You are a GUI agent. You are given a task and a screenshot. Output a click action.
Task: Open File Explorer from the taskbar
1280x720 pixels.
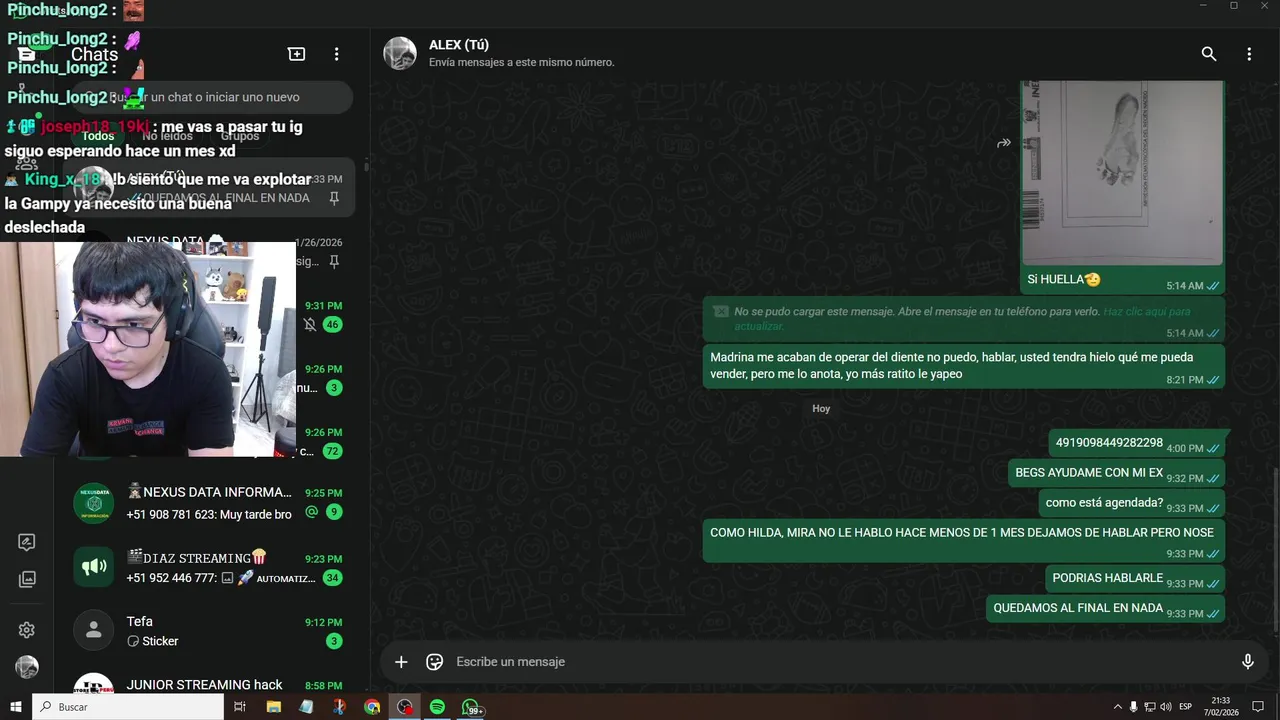(x=273, y=707)
